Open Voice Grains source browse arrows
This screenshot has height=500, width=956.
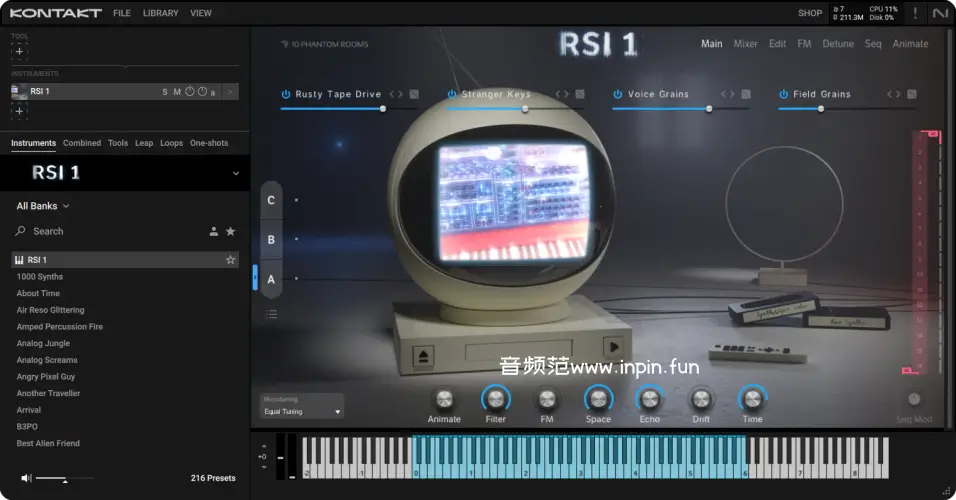coord(727,94)
